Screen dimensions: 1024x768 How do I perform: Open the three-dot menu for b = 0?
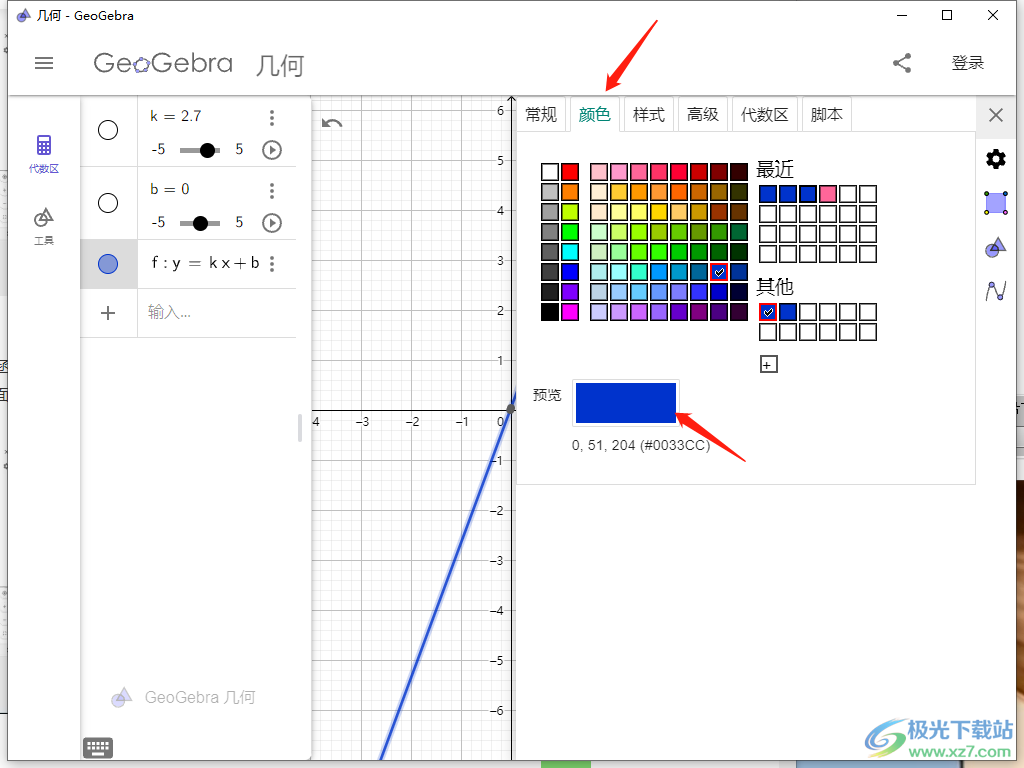pyautogui.click(x=272, y=191)
